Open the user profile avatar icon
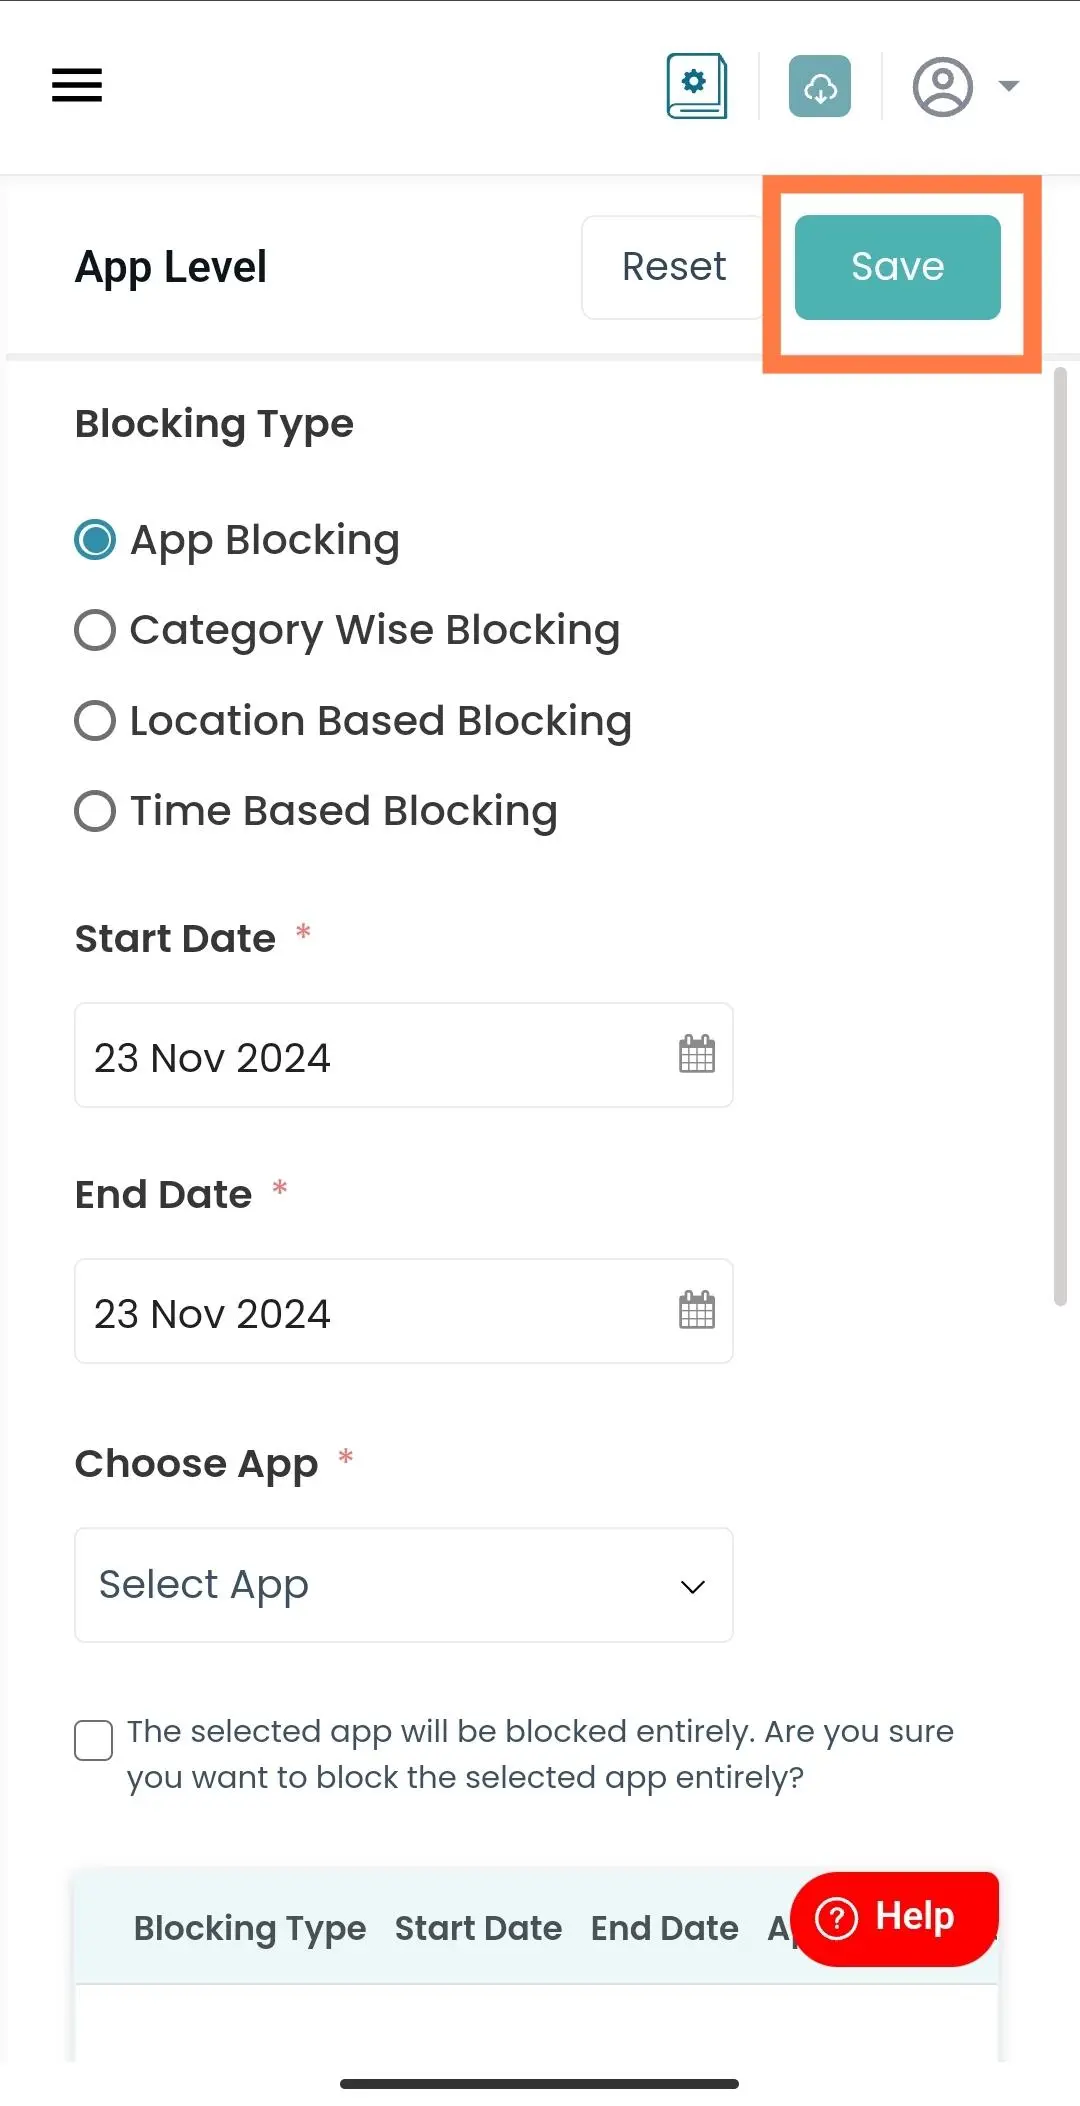Viewport: 1080px width, 2106px height. 942,87
